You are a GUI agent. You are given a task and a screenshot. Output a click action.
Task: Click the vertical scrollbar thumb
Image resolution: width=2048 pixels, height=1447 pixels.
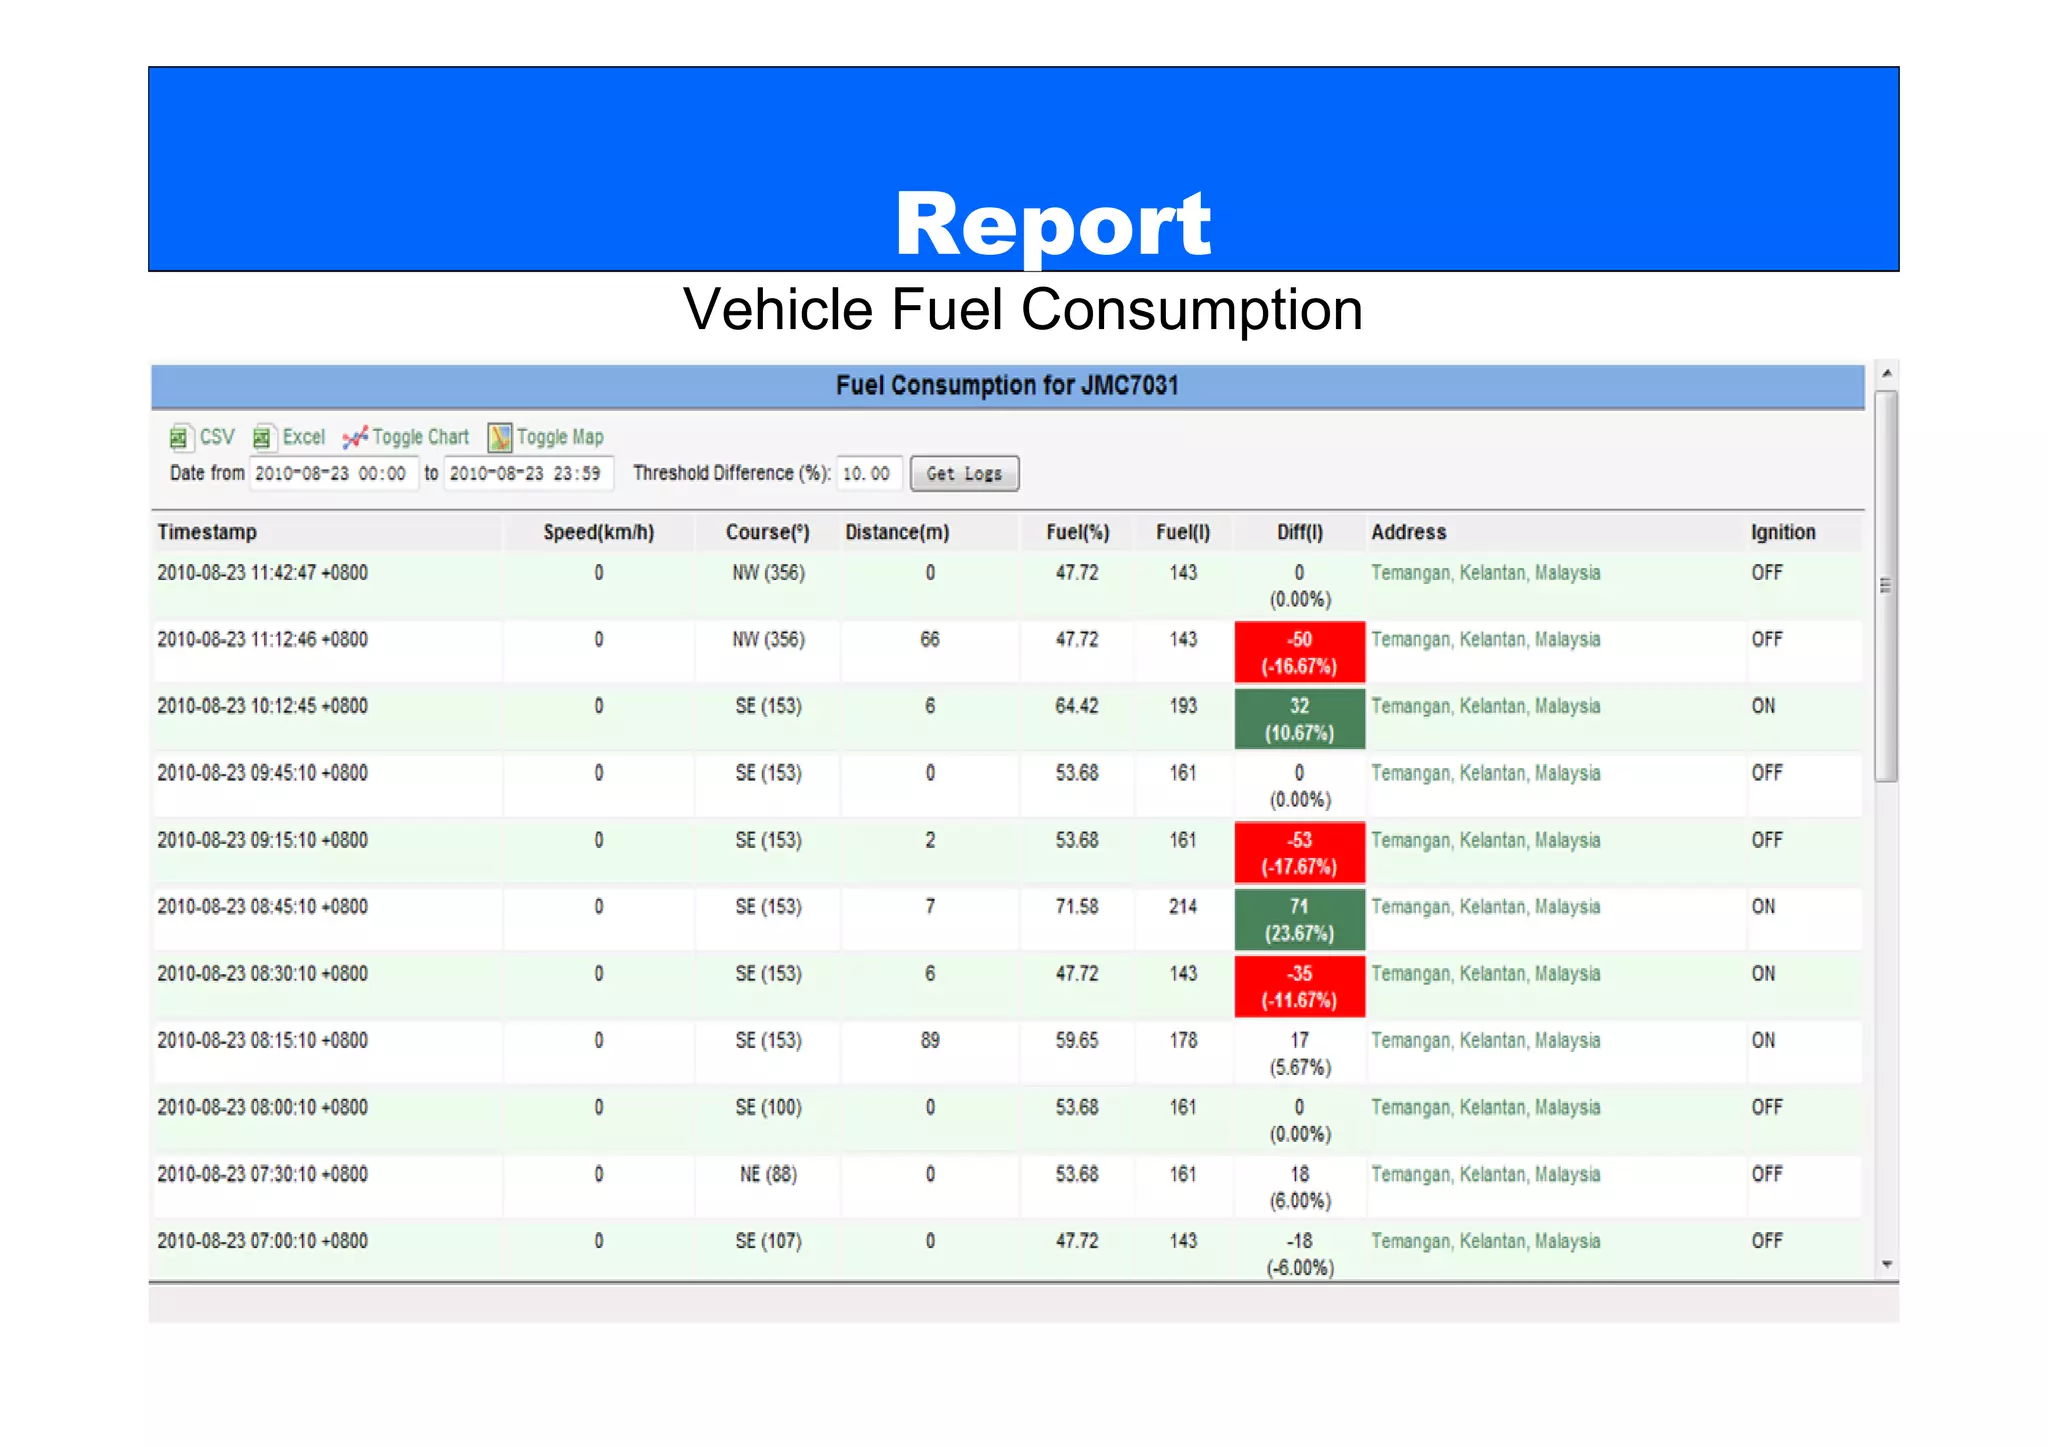(x=1886, y=586)
